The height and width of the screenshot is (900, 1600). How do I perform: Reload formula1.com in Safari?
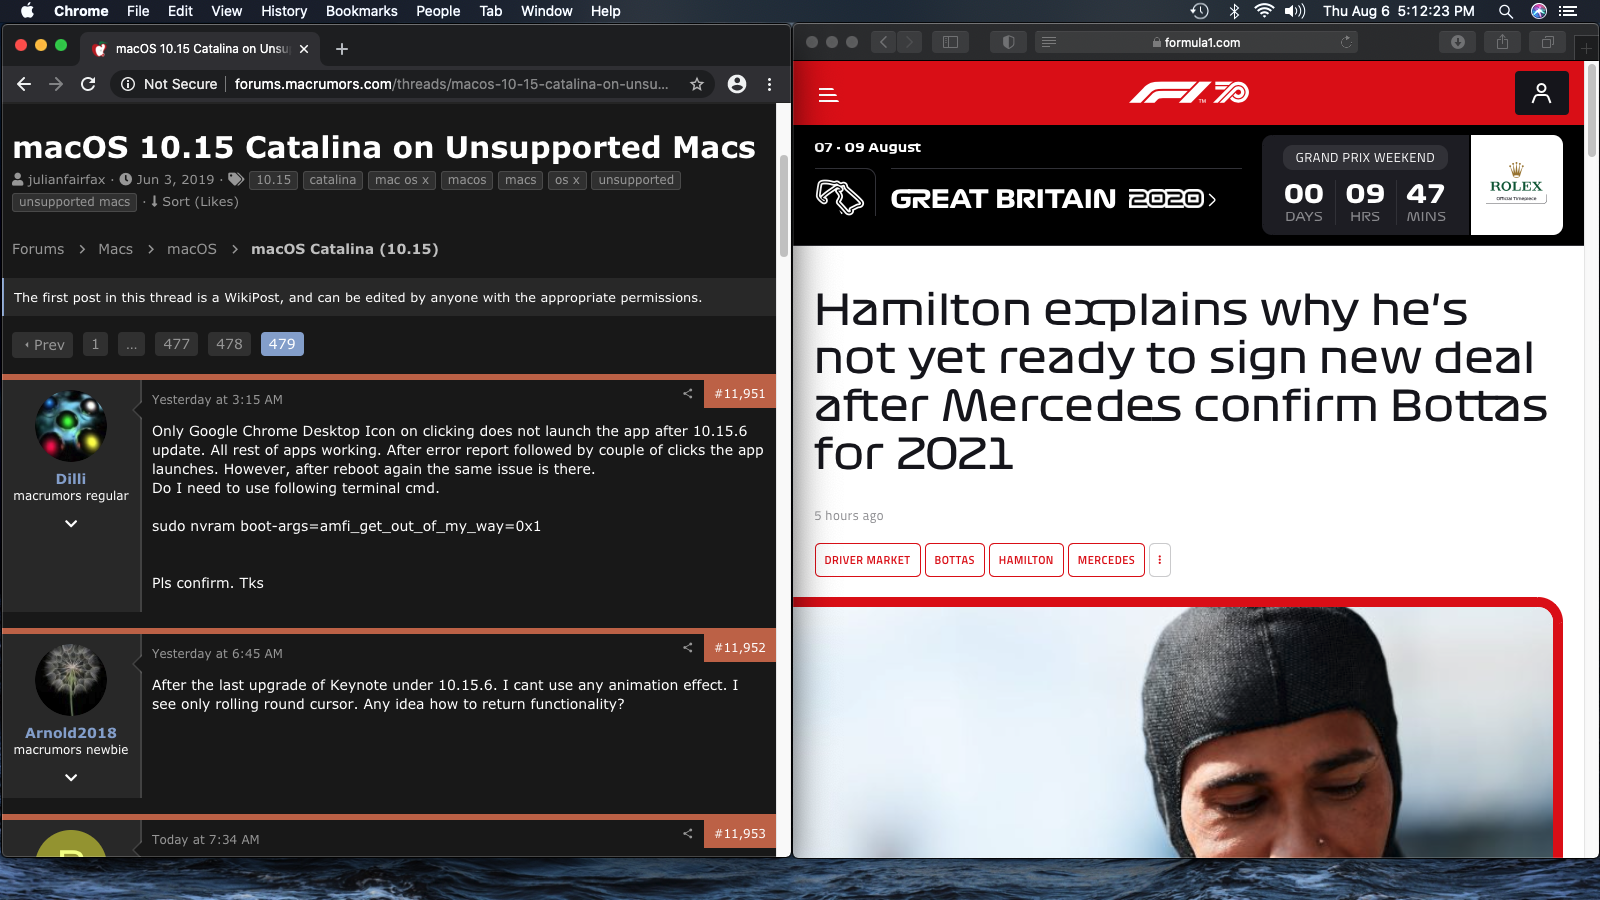click(x=1346, y=42)
